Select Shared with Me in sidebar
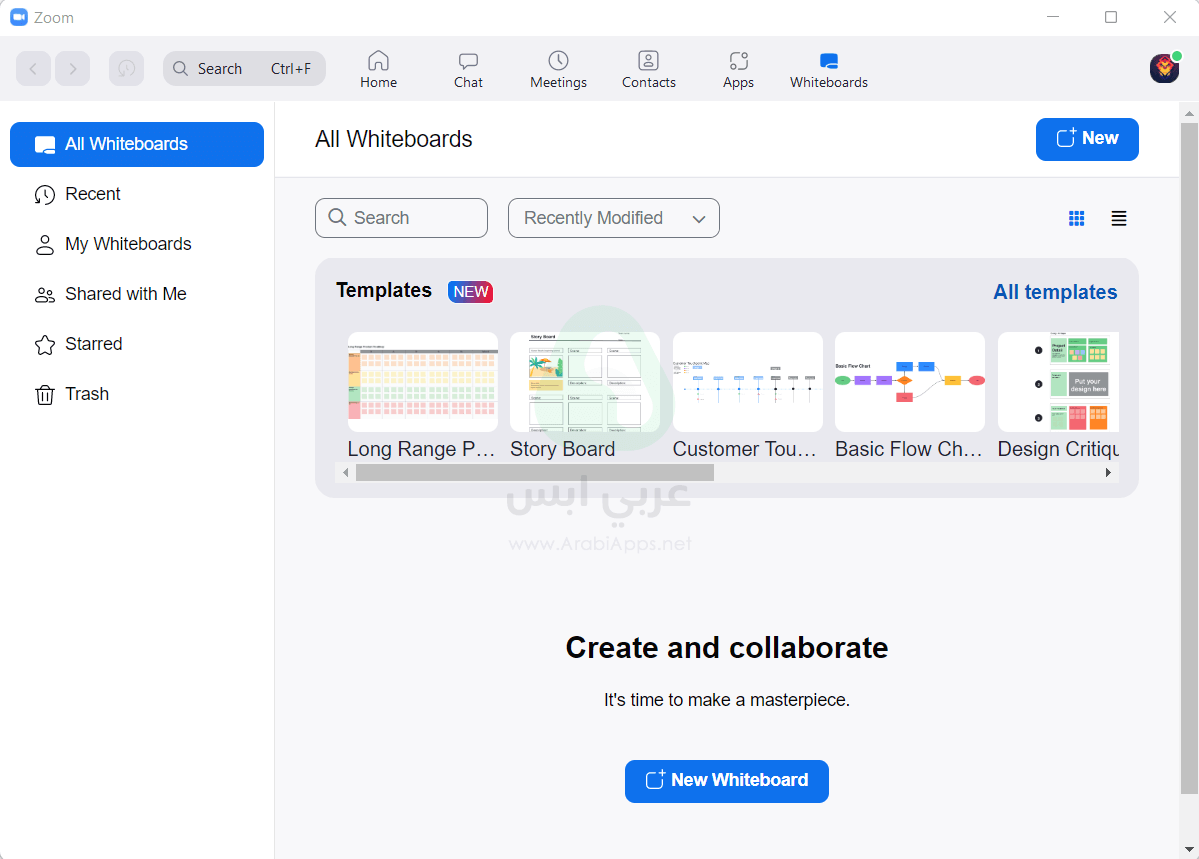This screenshot has width=1199, height=859. coord(125,294)
